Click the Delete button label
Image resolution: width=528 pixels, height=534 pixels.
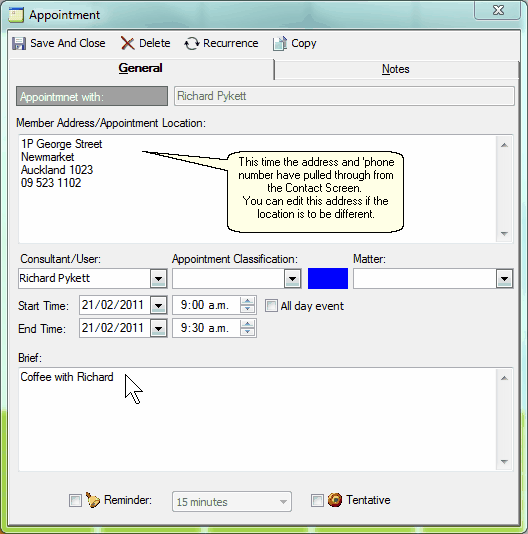coord(155,43)
